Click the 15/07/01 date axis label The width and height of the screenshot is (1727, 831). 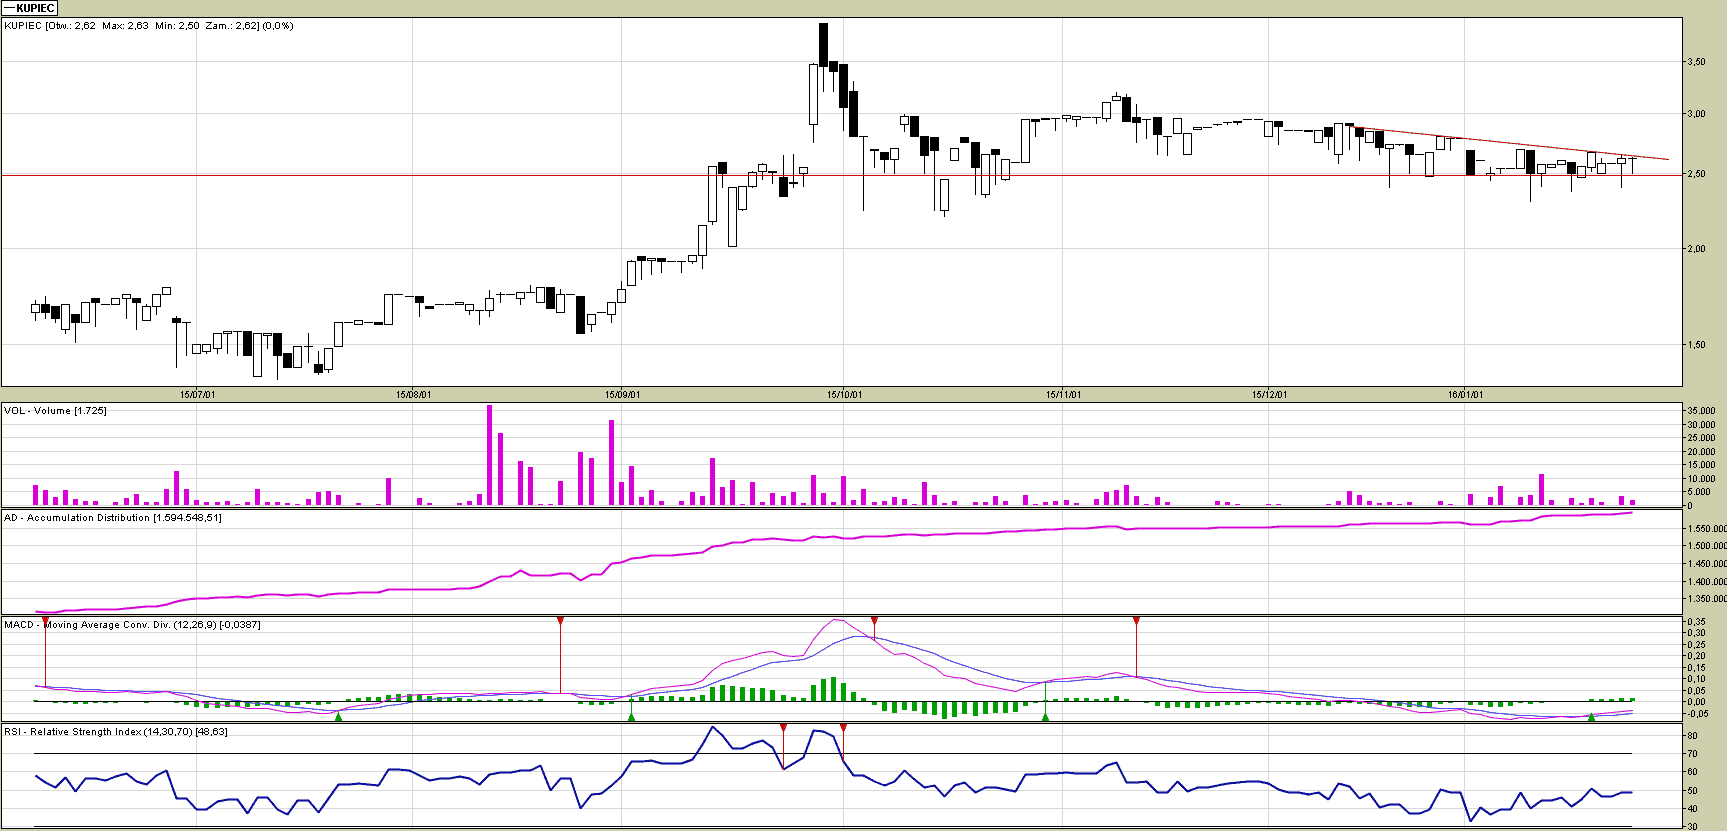coord(197,395)
